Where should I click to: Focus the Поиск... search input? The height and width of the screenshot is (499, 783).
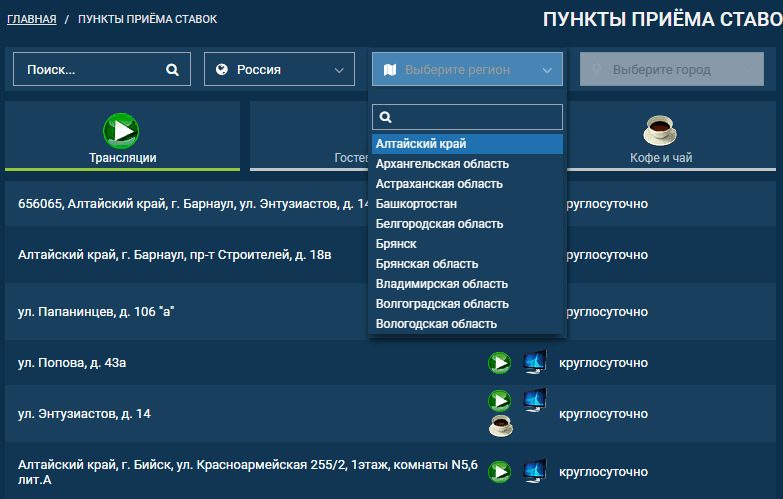(x=102, y=69)
